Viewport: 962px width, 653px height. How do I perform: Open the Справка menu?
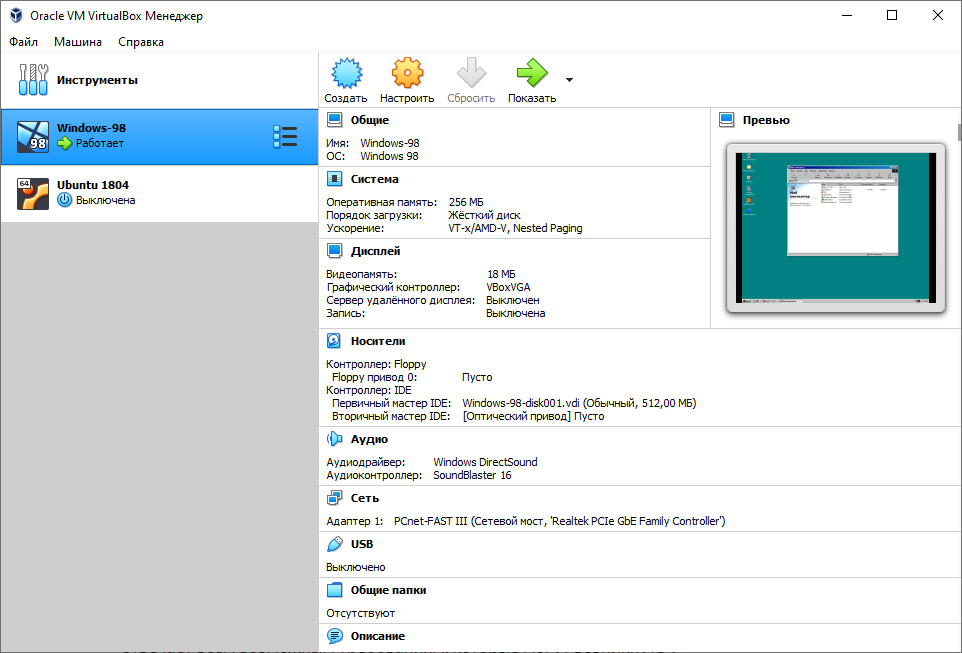pos(141,42)
